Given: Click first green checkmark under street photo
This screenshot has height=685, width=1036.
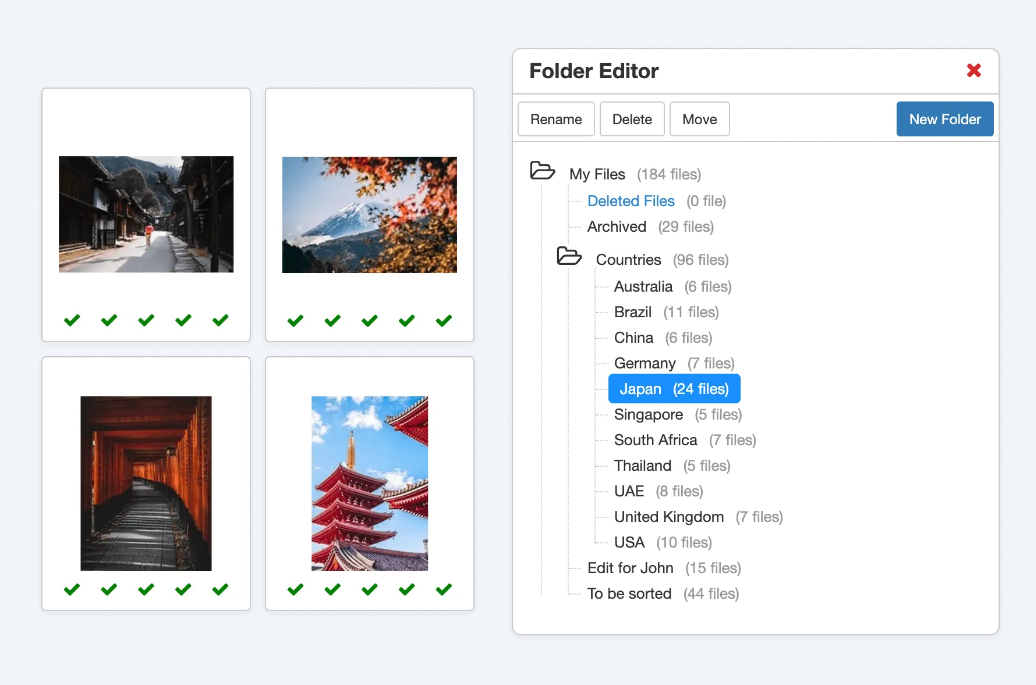Looking at the screenshot, I should coord(72,320).
